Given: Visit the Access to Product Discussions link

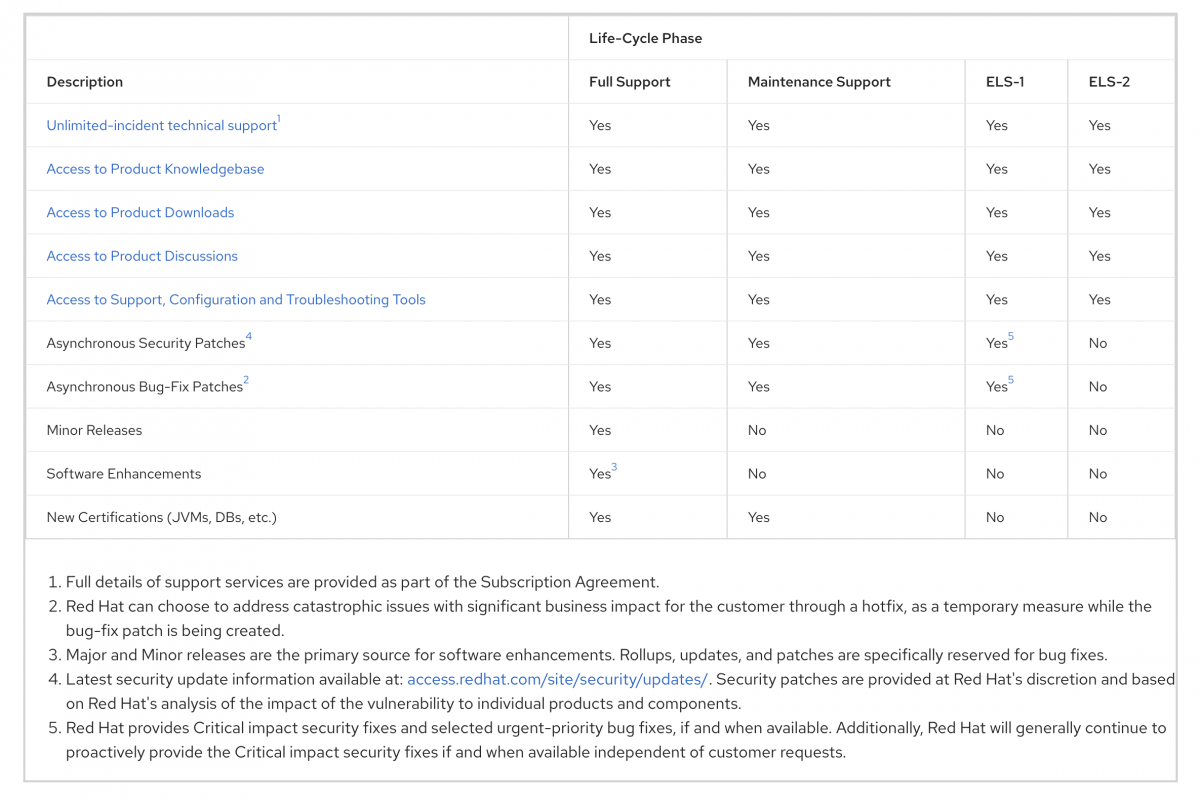Looking at the screenshot, I should 142,256.
